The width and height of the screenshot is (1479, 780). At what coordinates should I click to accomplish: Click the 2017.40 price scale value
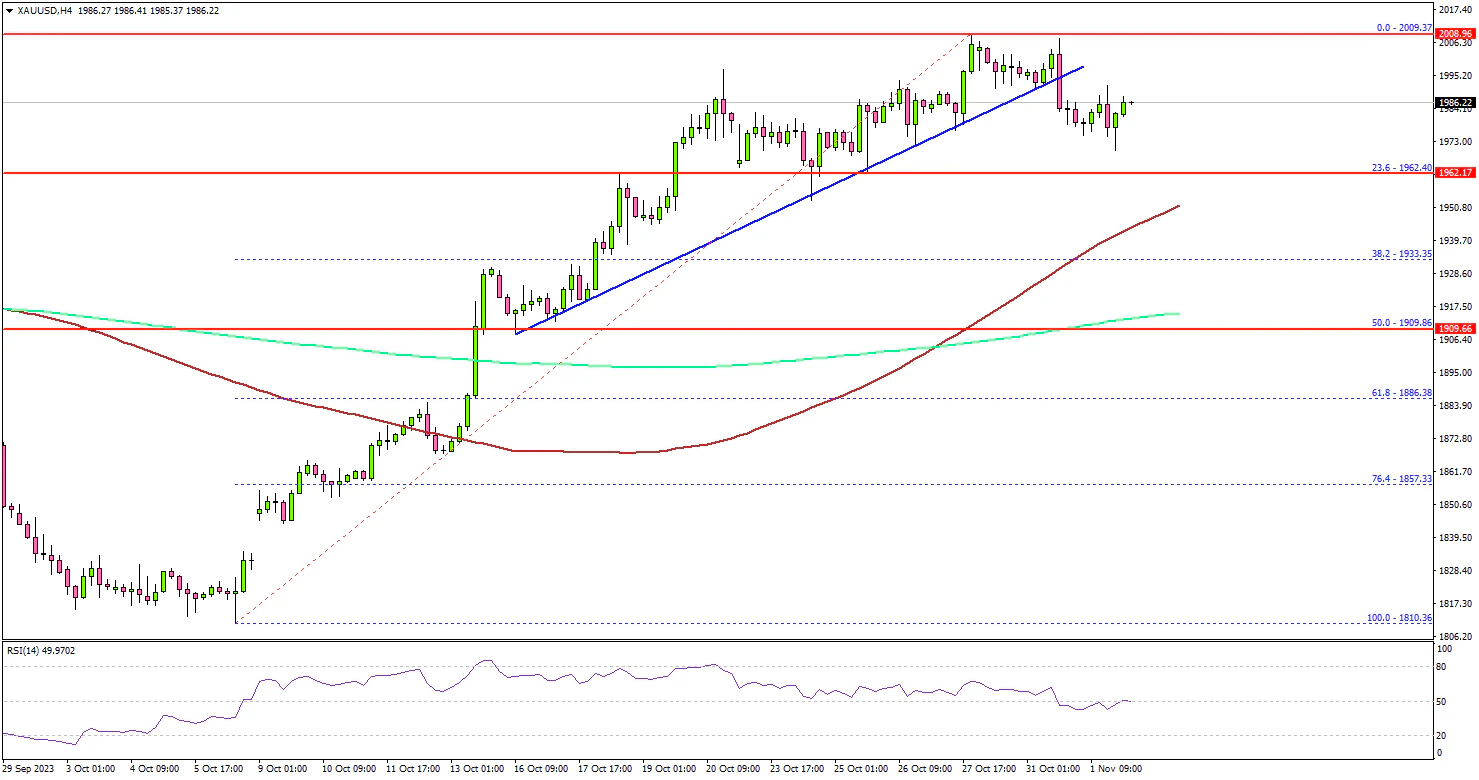click(x=1456, y=10)
